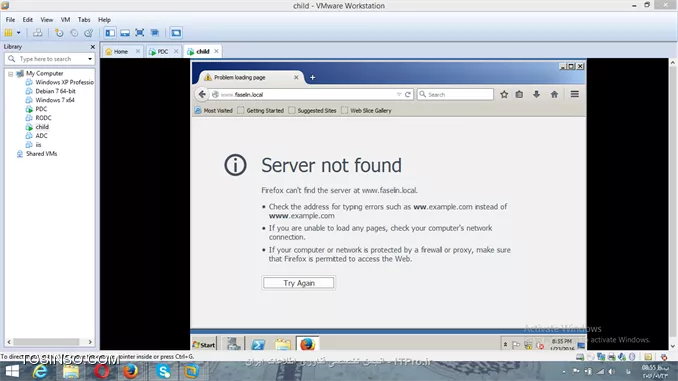This screenshot has width=678, height=381.
Task: Select the iis VM in library
Action: (x=34, y=144)
